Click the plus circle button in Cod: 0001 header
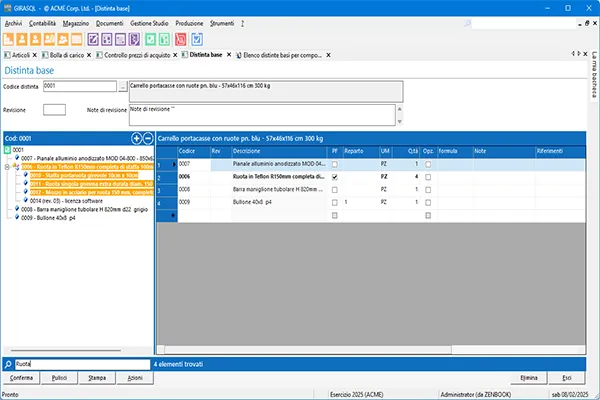This screenshot has width=600, height=400. click(136, 138)
